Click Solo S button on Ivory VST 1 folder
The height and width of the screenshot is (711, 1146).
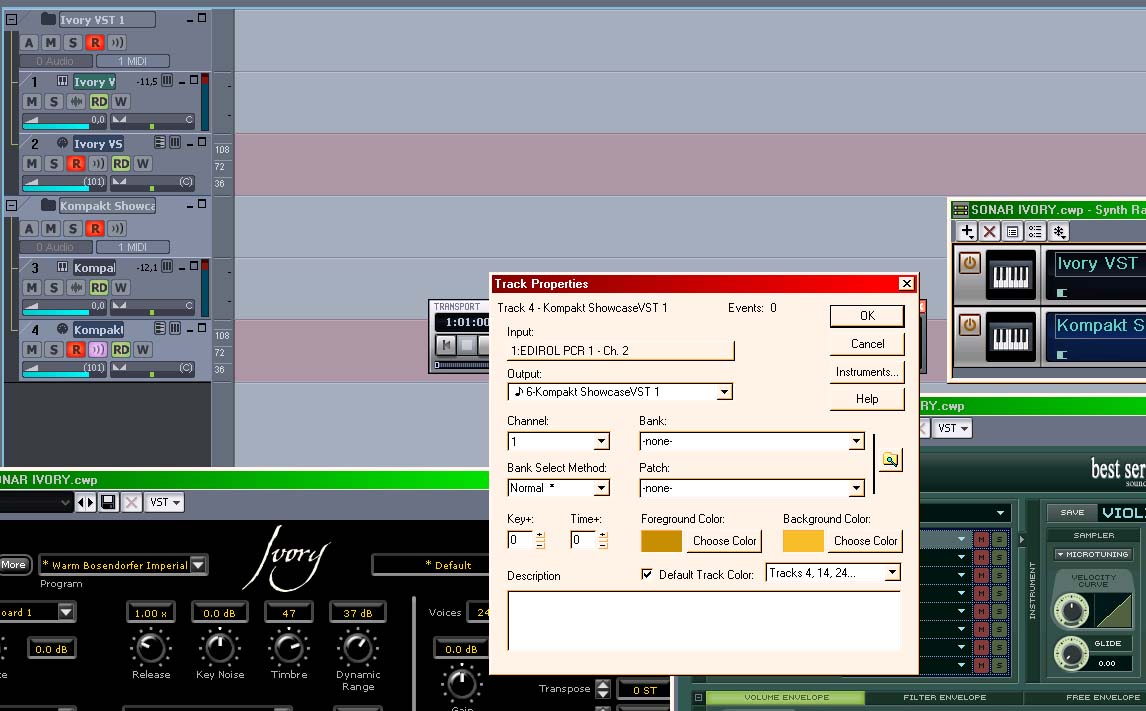[x=72, y=42]
